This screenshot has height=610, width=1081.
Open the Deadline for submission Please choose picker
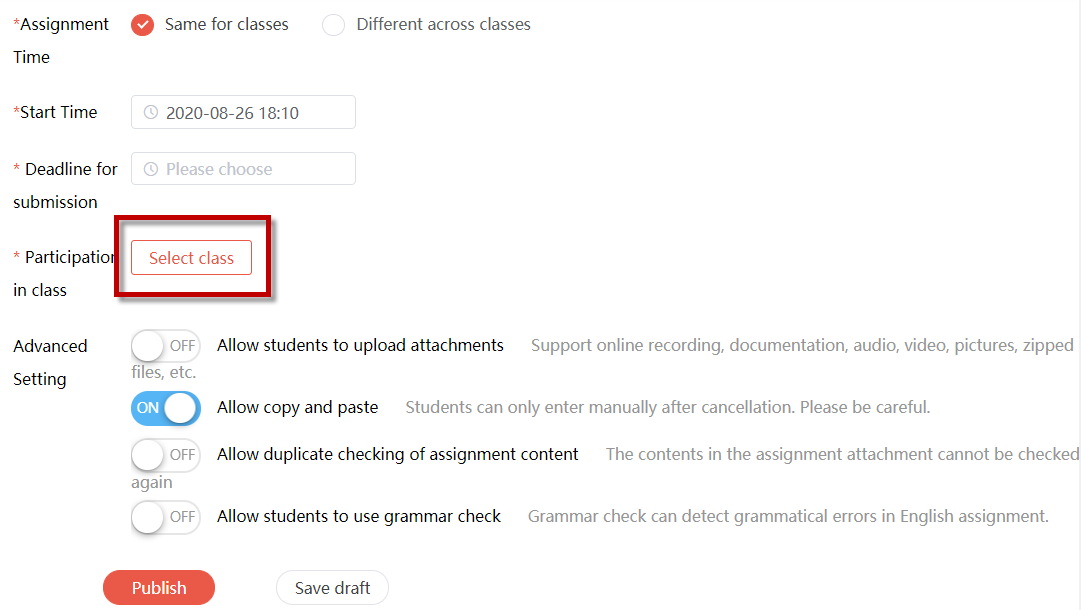(243, 169)
